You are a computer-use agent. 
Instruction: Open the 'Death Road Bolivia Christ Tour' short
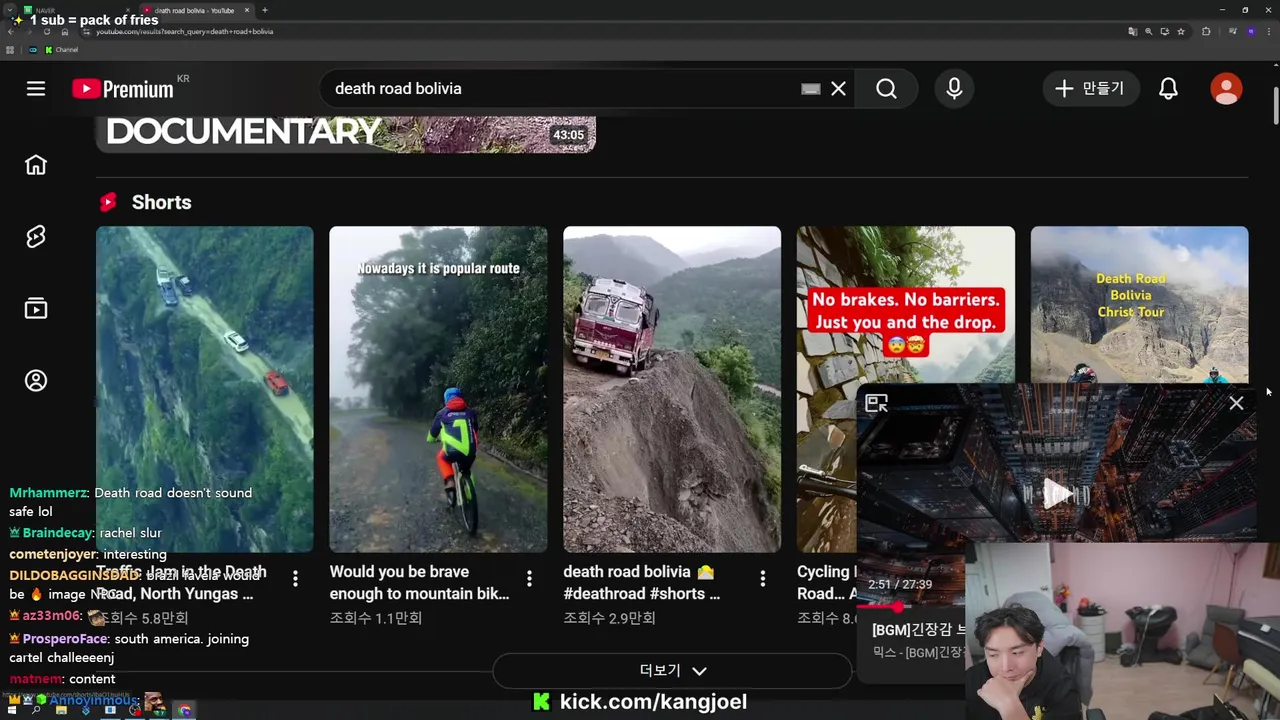pyautogui.click(x=1139, y=305)
